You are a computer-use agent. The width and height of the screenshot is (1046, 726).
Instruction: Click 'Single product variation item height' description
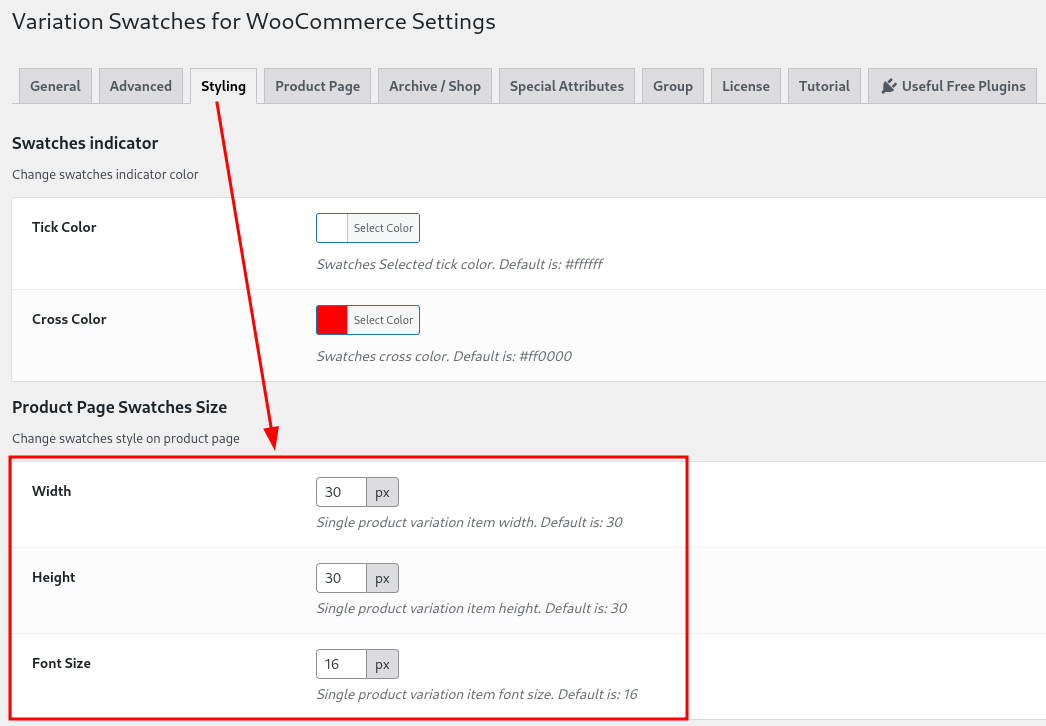(472, 609)
